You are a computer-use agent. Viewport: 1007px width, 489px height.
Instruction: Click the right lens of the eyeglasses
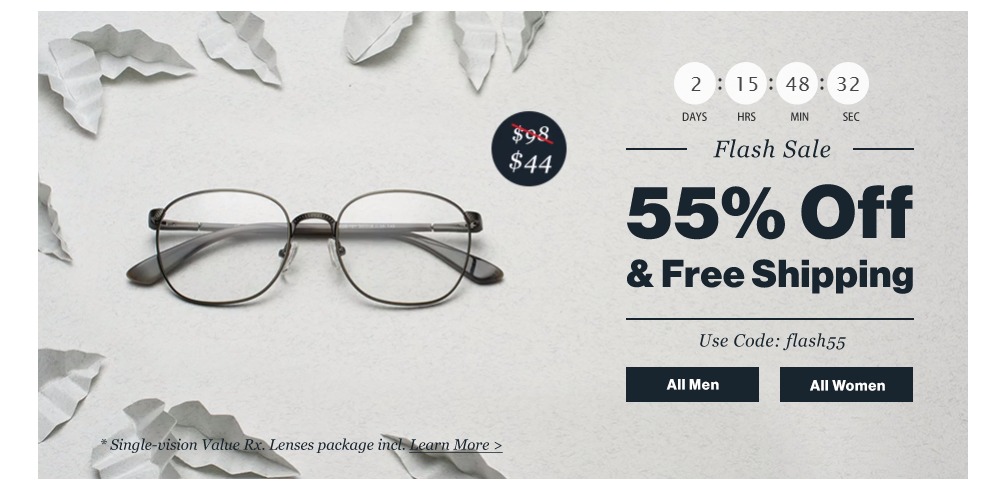pos(403,246)
